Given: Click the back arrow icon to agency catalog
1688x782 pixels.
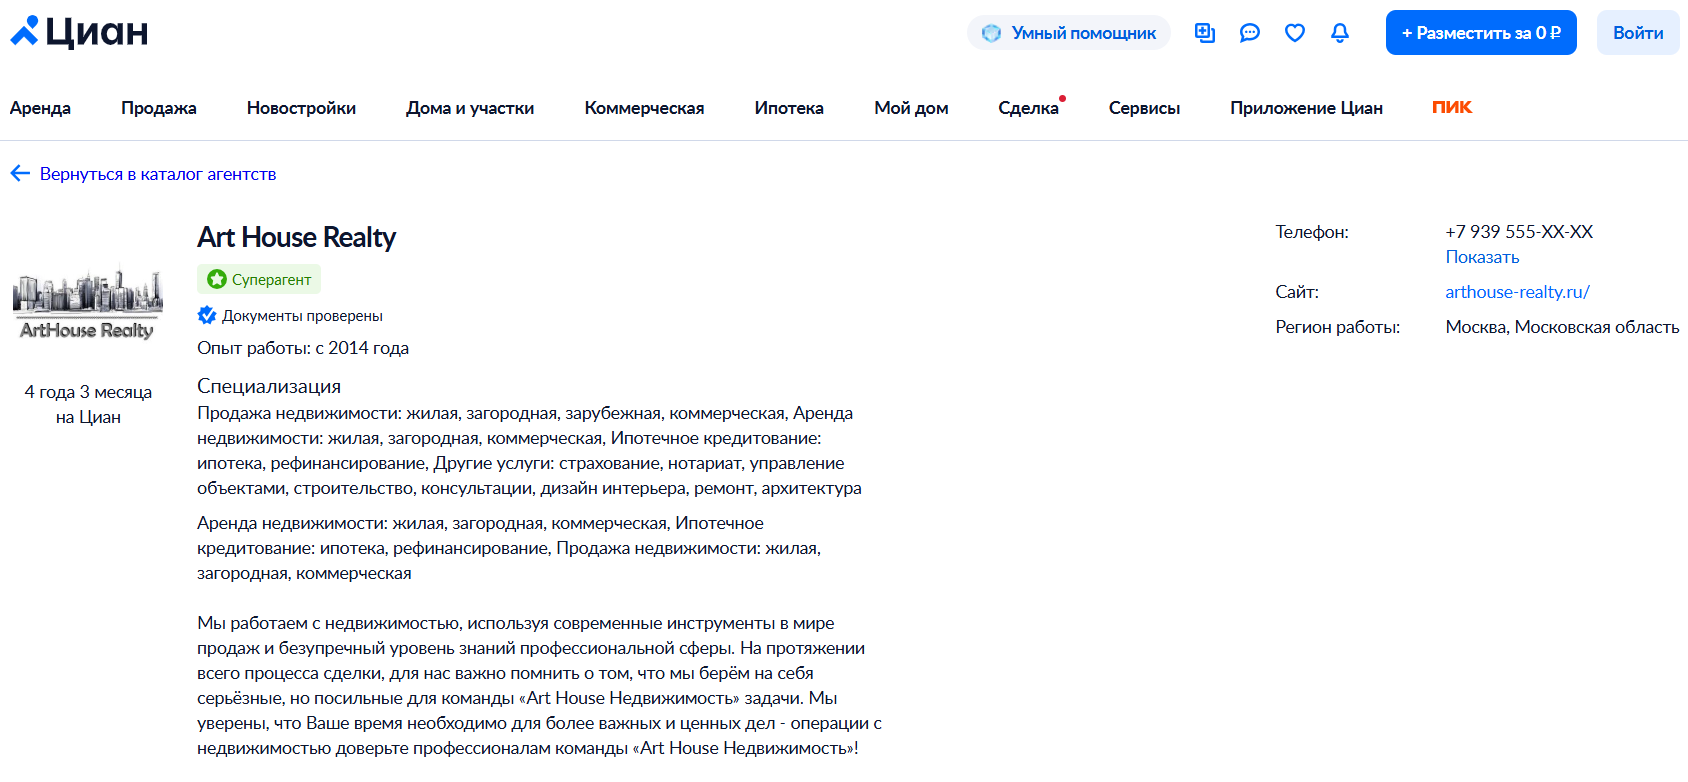Looking at the screenshot, I should (20, 174).
